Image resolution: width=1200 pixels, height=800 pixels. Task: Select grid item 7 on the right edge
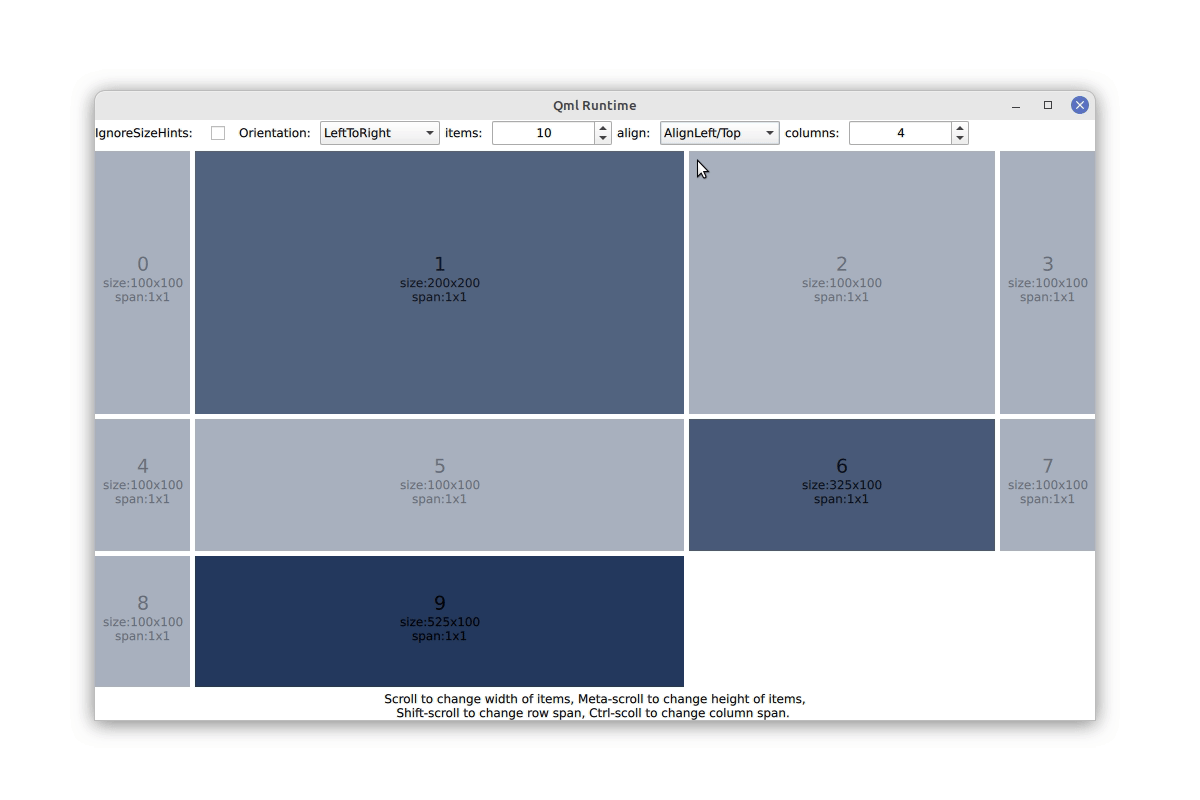pos(1047,484)
